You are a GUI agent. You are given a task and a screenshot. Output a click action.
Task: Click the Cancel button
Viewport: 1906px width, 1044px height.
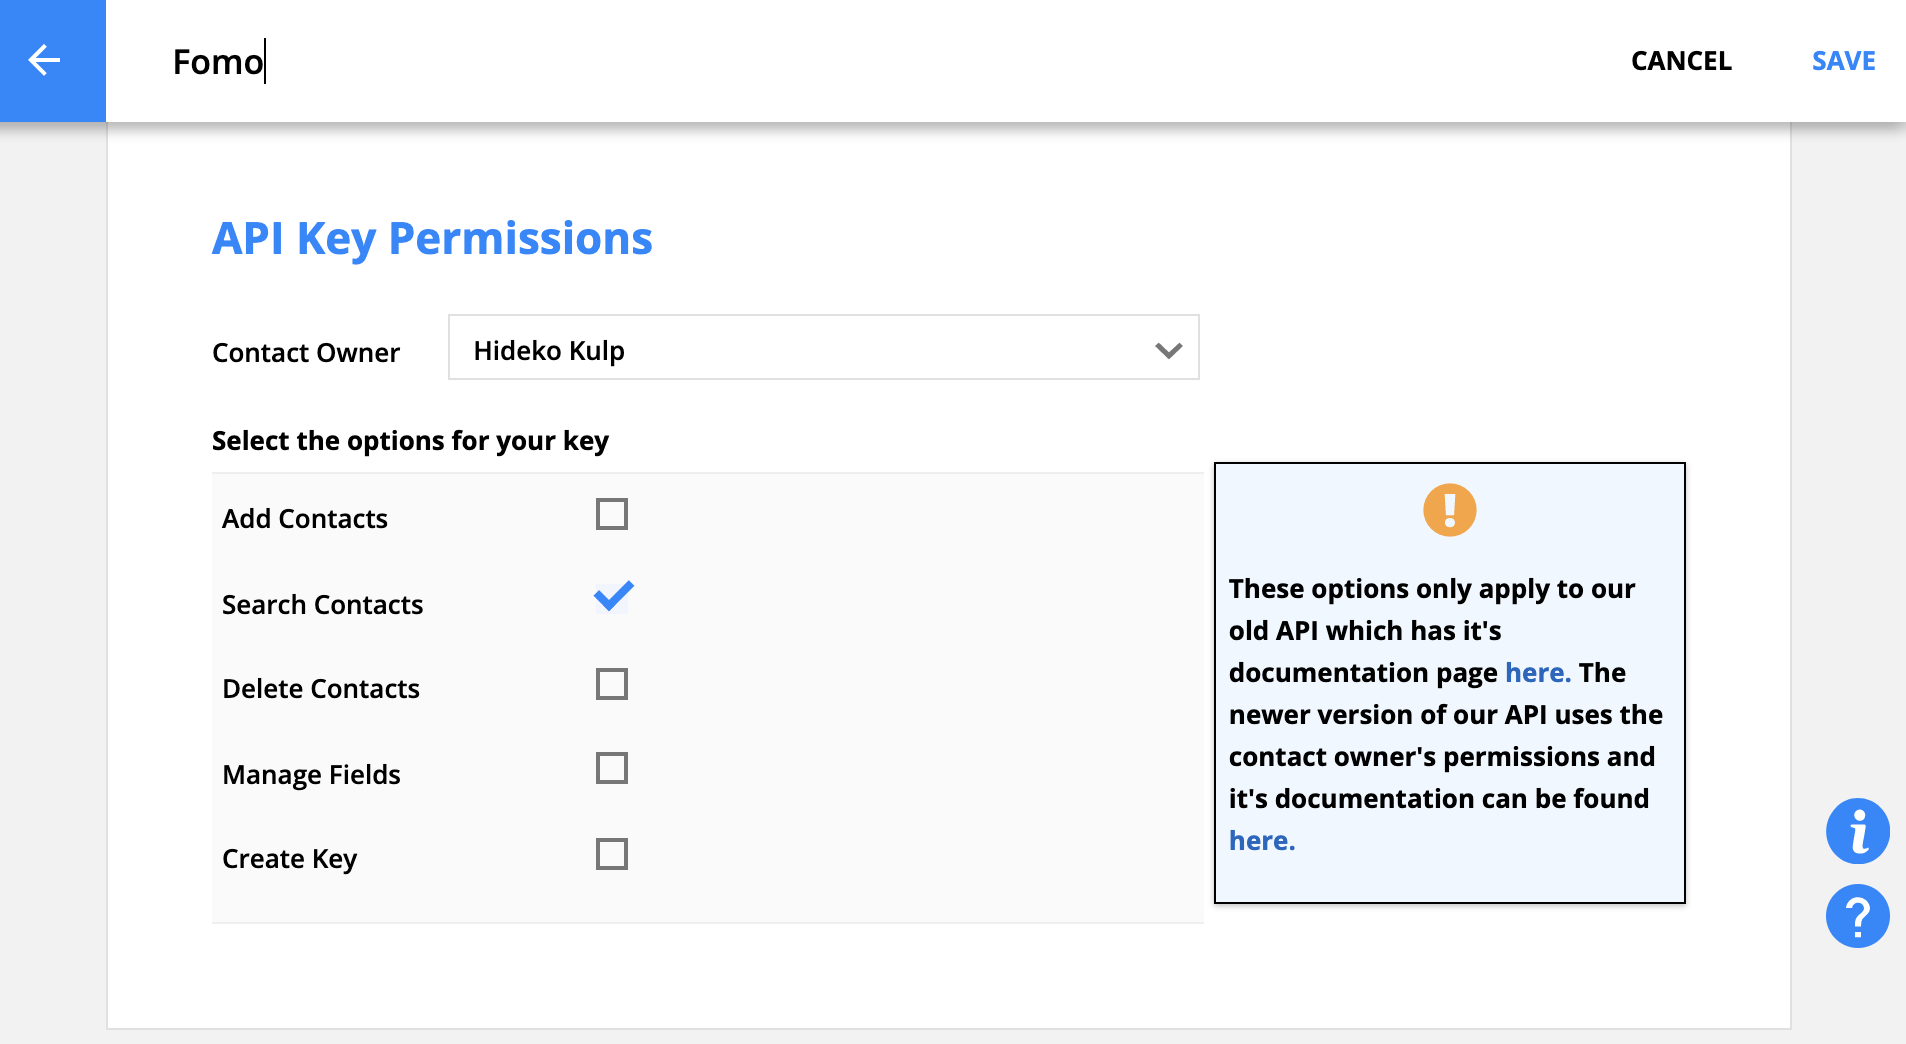tap(1681, 61)
